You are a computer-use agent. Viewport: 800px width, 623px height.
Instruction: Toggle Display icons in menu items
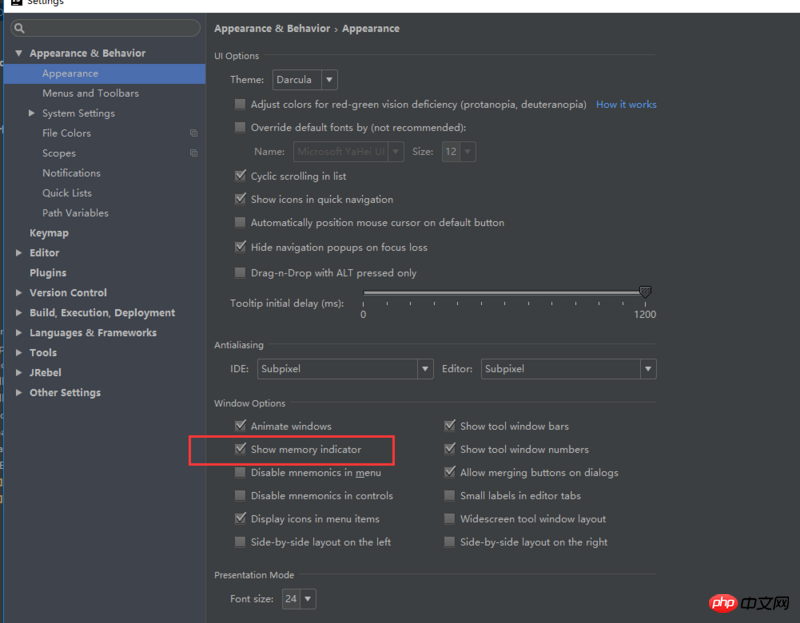[x=240, y=518]
